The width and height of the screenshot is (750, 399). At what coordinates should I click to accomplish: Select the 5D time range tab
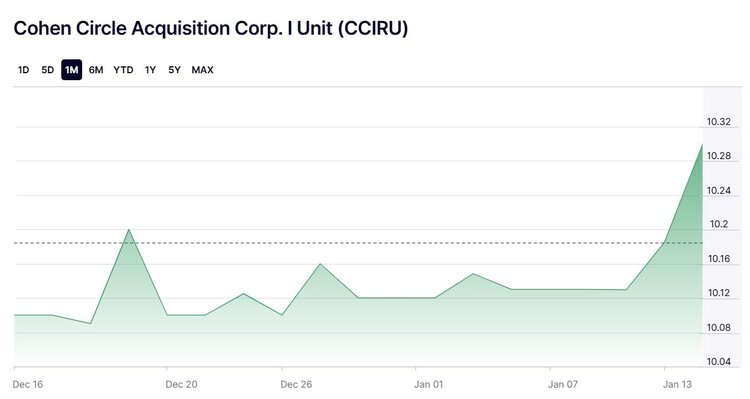[47, 70]
